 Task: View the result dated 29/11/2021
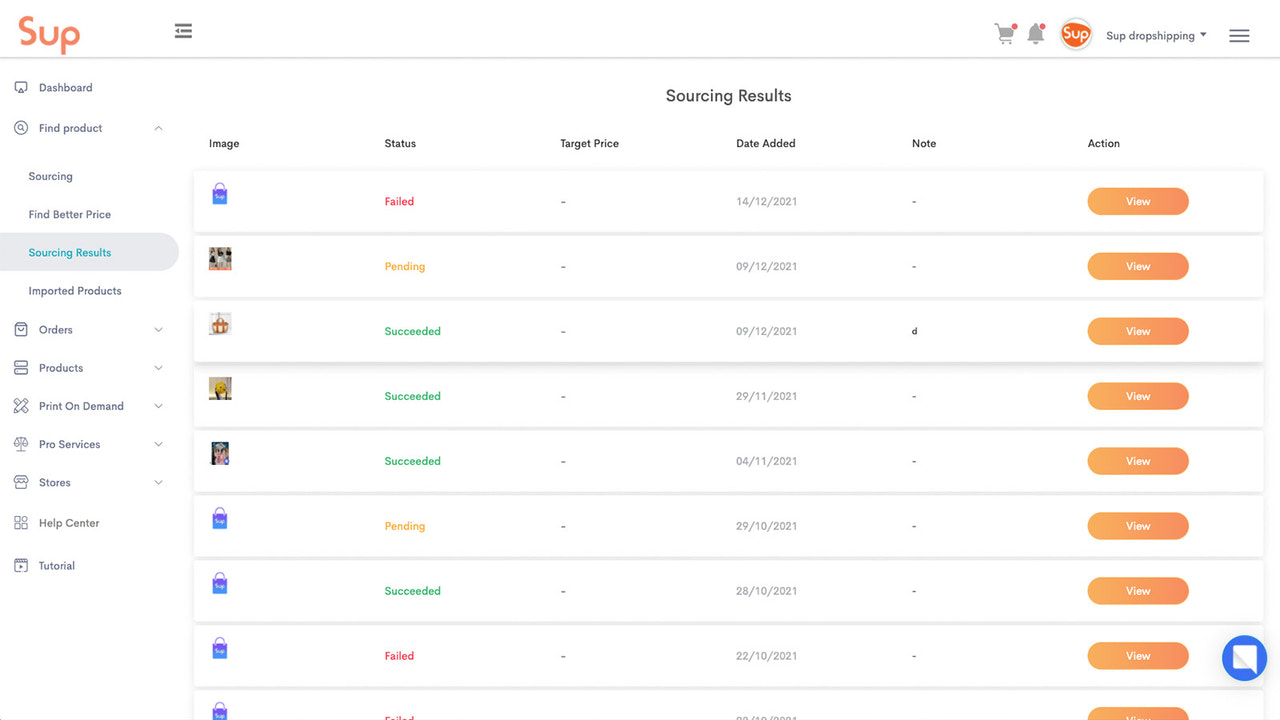1138,396
